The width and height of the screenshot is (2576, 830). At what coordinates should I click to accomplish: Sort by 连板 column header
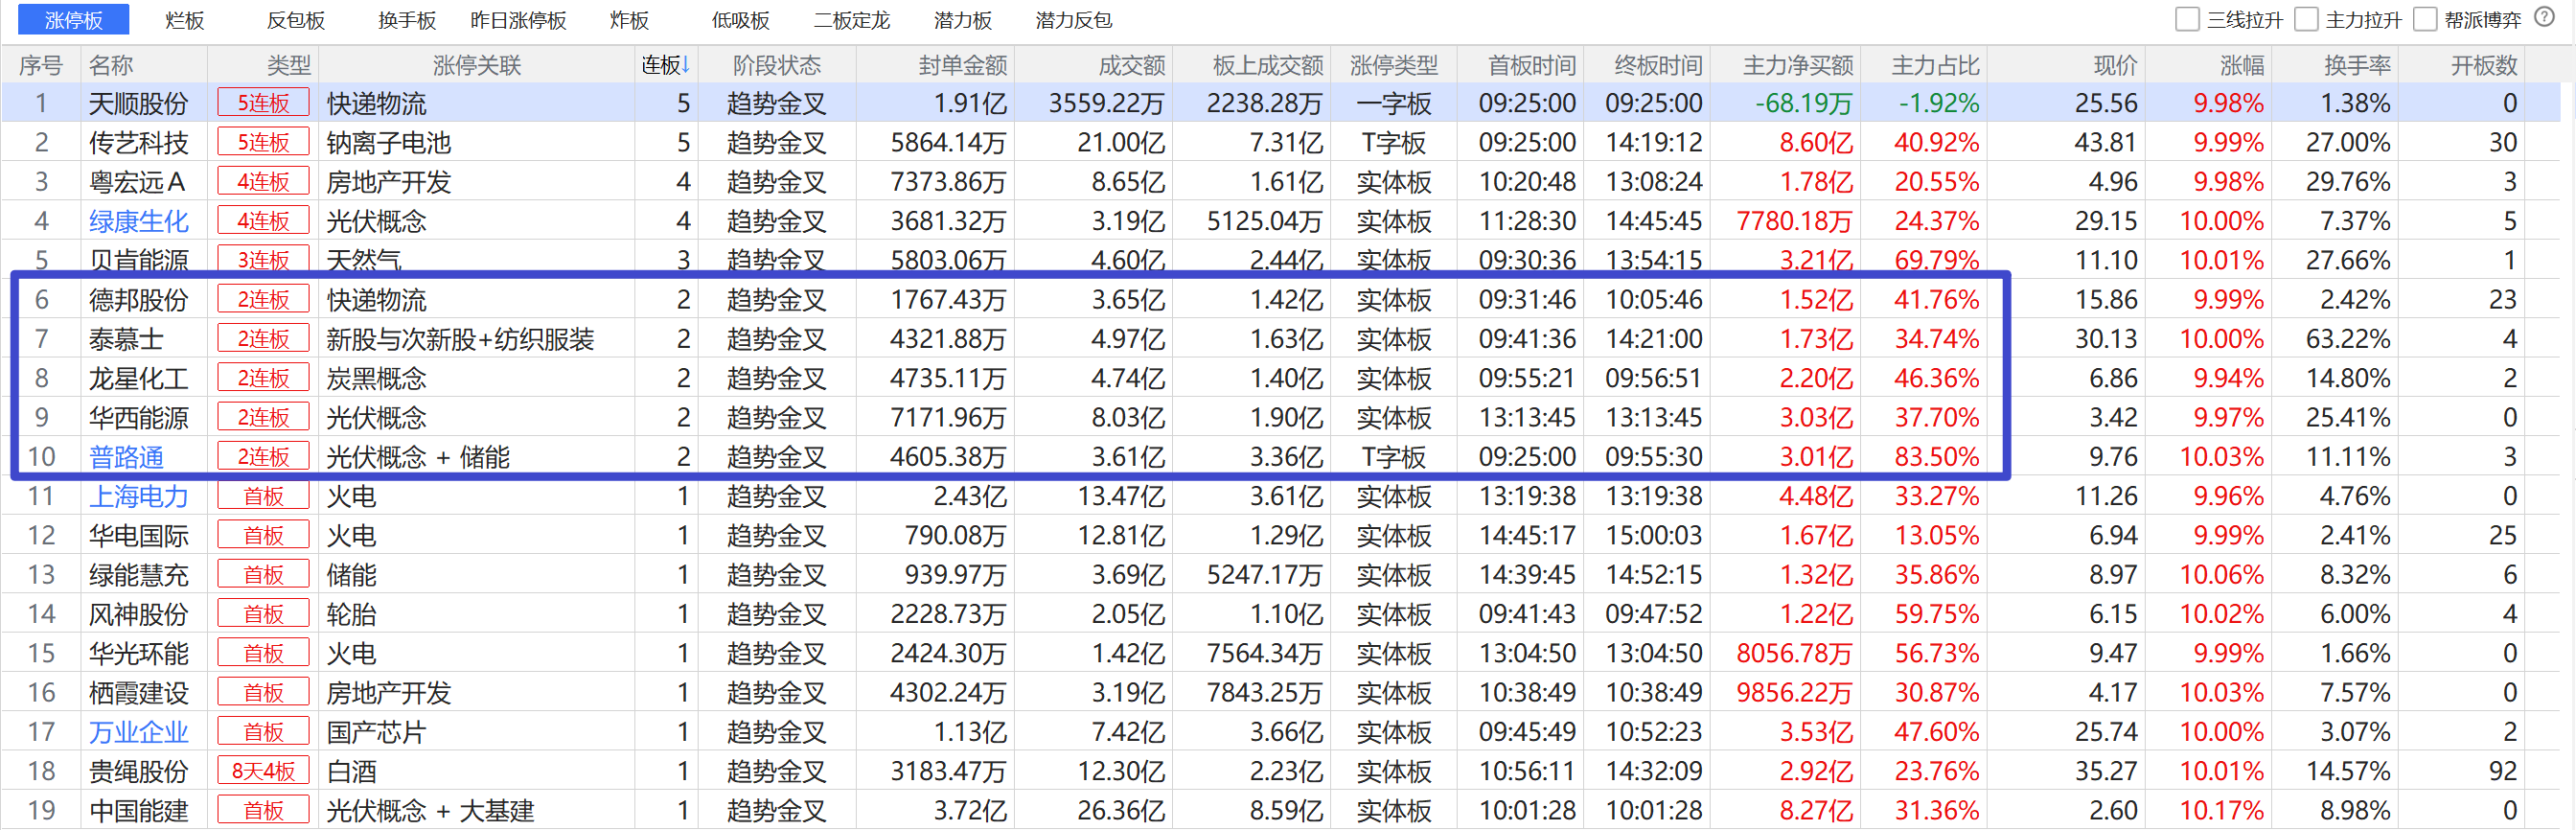[x=666, y=65]
